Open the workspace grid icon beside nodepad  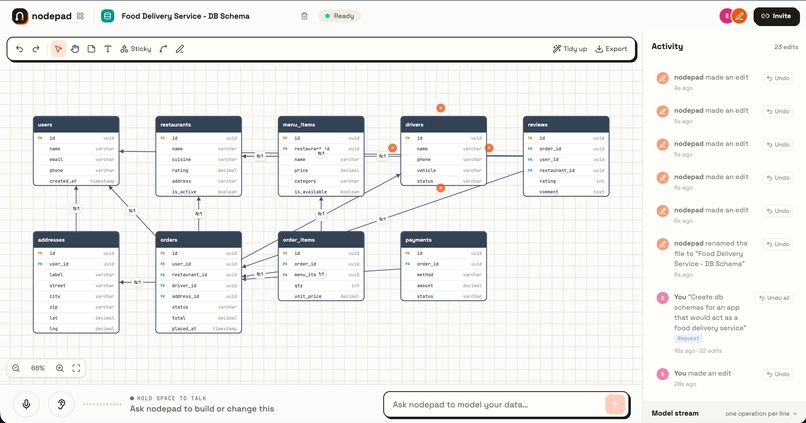click(80, 16)
